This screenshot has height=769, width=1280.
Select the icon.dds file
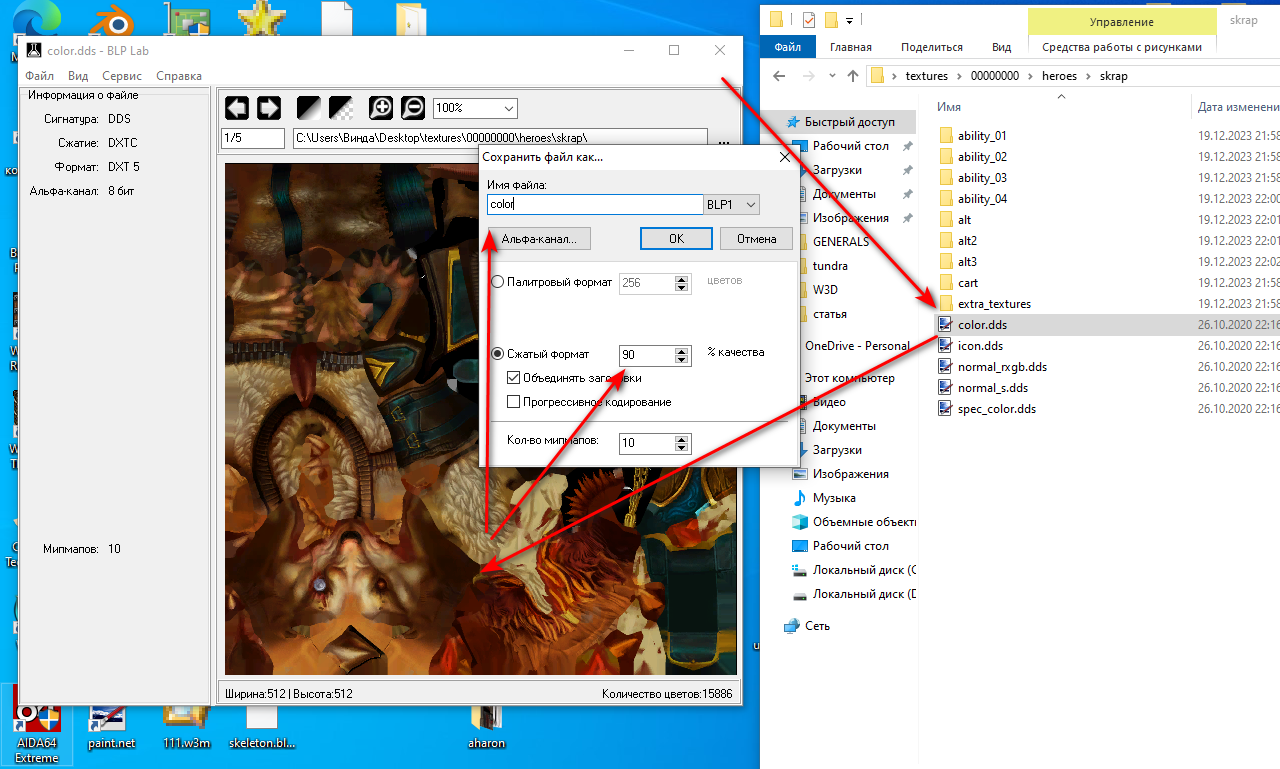point(980,345)
